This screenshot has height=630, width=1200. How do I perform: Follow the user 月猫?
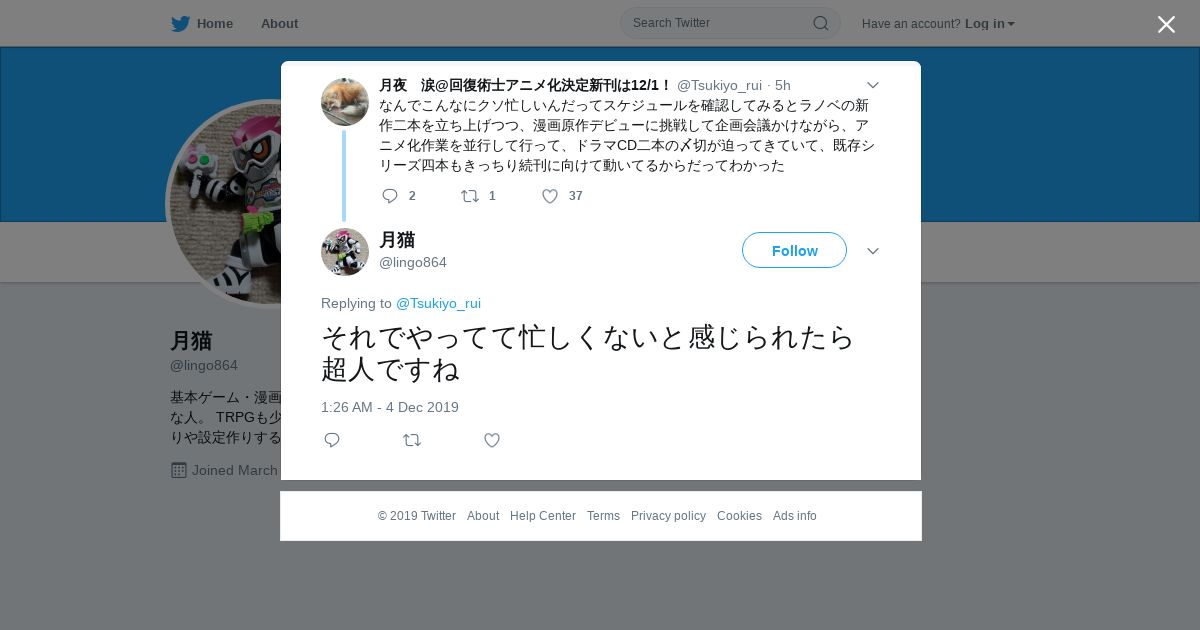tap(794, 250)
